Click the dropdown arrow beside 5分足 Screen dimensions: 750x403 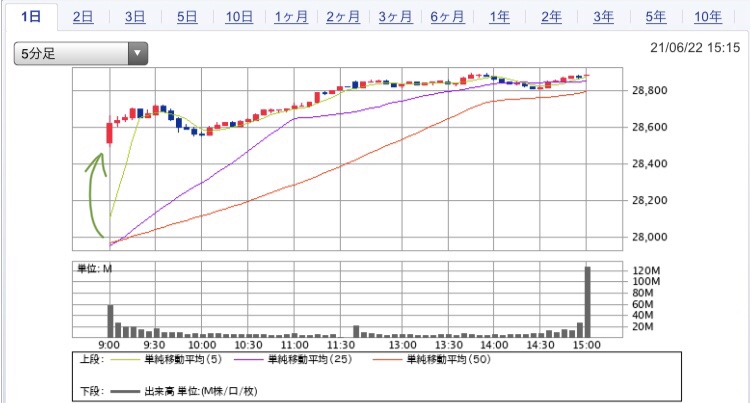(138, 54)
